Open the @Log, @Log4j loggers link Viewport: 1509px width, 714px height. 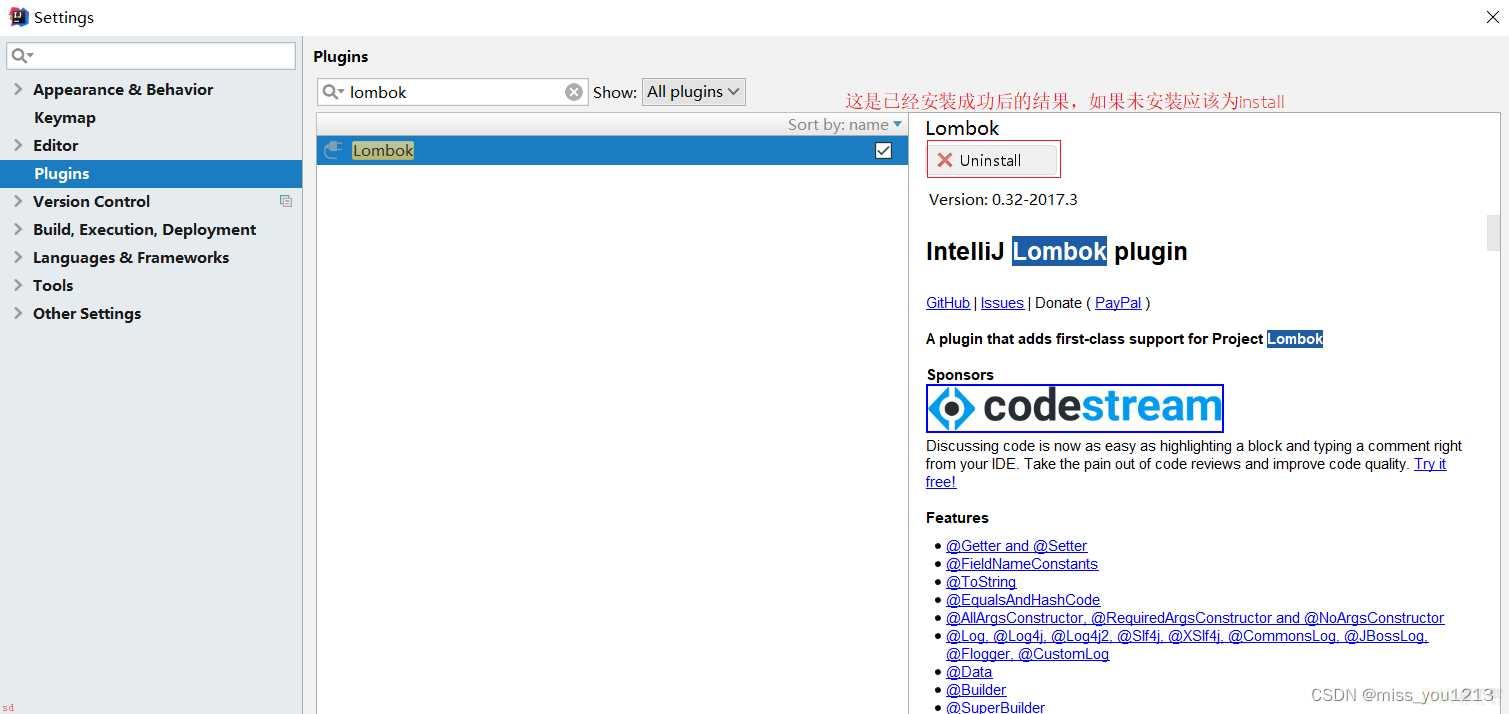click(x=1187, y=636)
